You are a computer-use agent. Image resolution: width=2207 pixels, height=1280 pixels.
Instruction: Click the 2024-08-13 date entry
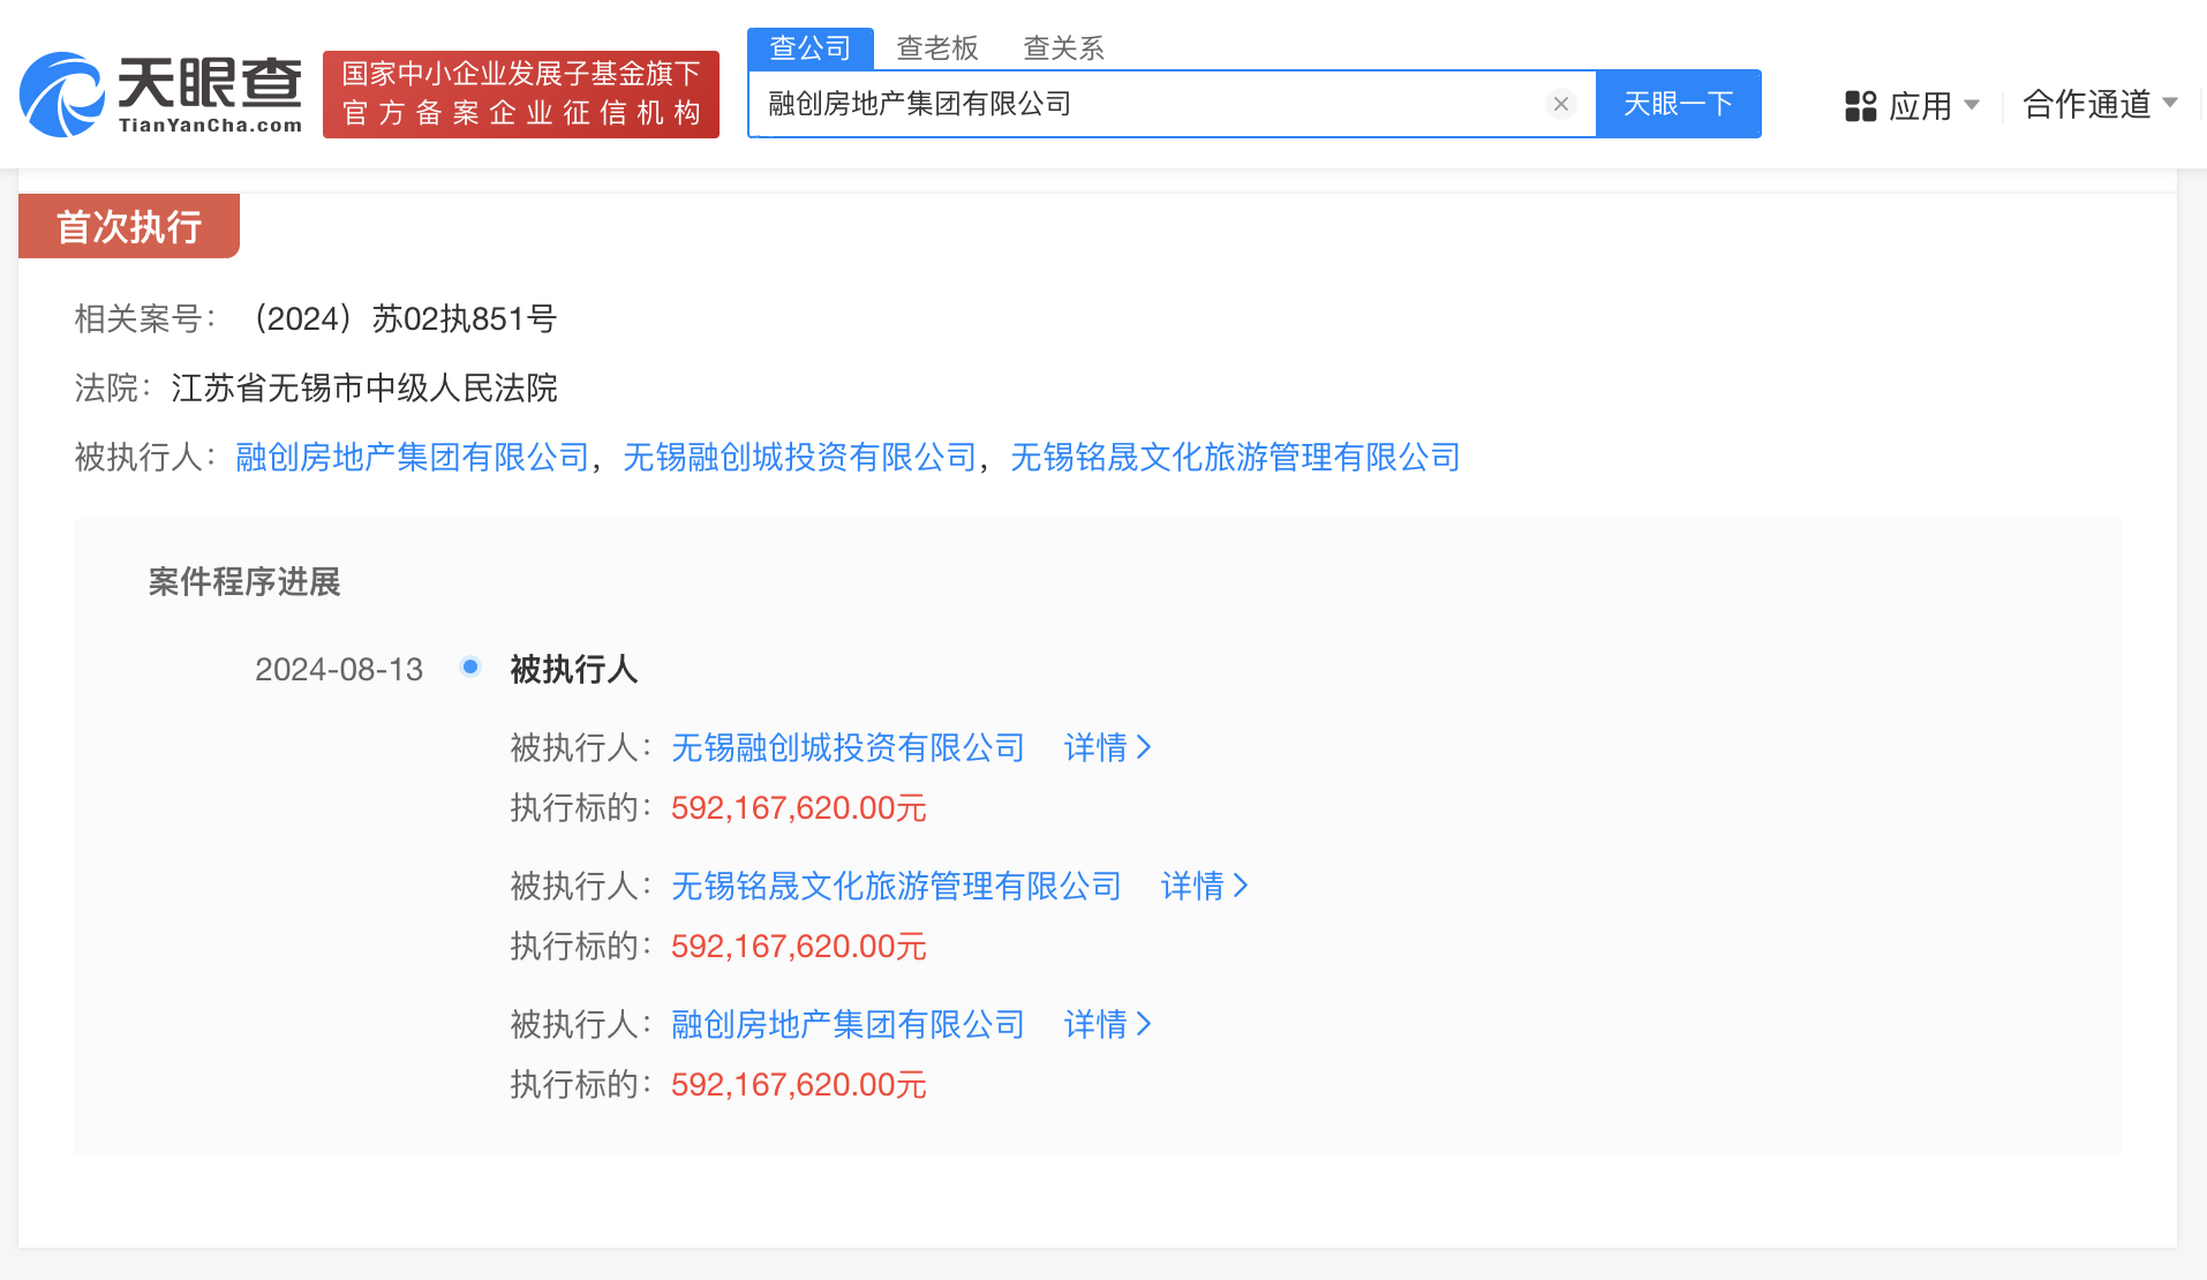point(339,669)
